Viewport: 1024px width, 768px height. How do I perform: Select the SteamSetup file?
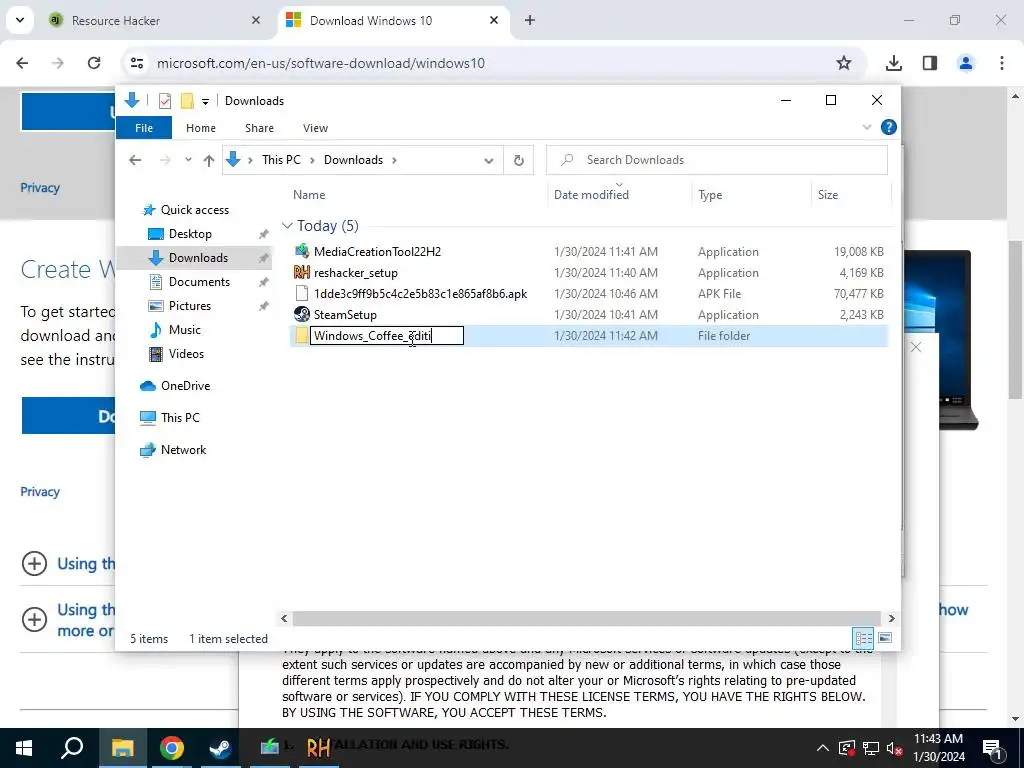(345, 315)
